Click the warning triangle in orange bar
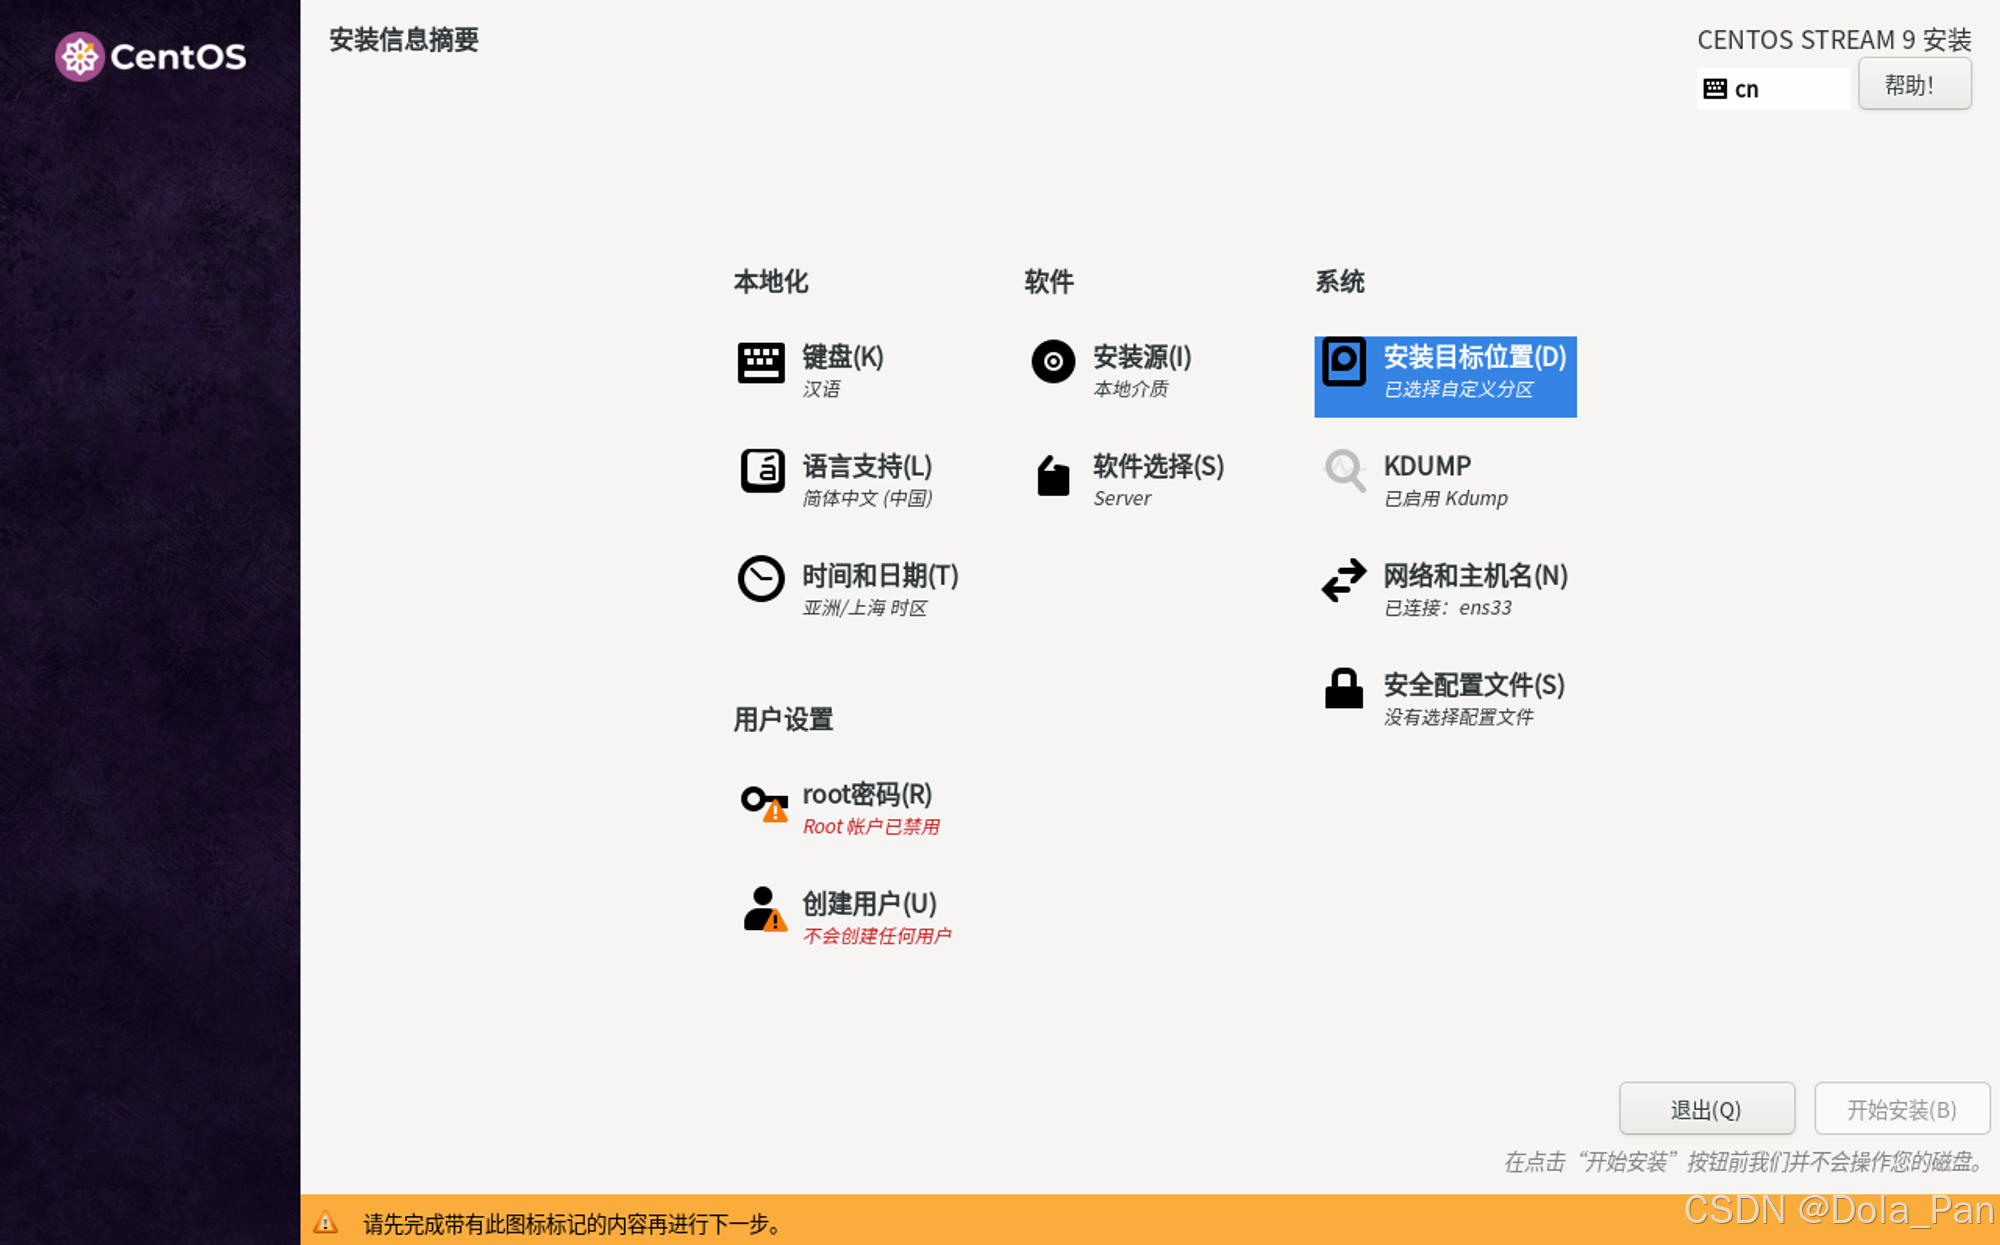This screenshot has height=1245, width=2000. [326, 1222]
